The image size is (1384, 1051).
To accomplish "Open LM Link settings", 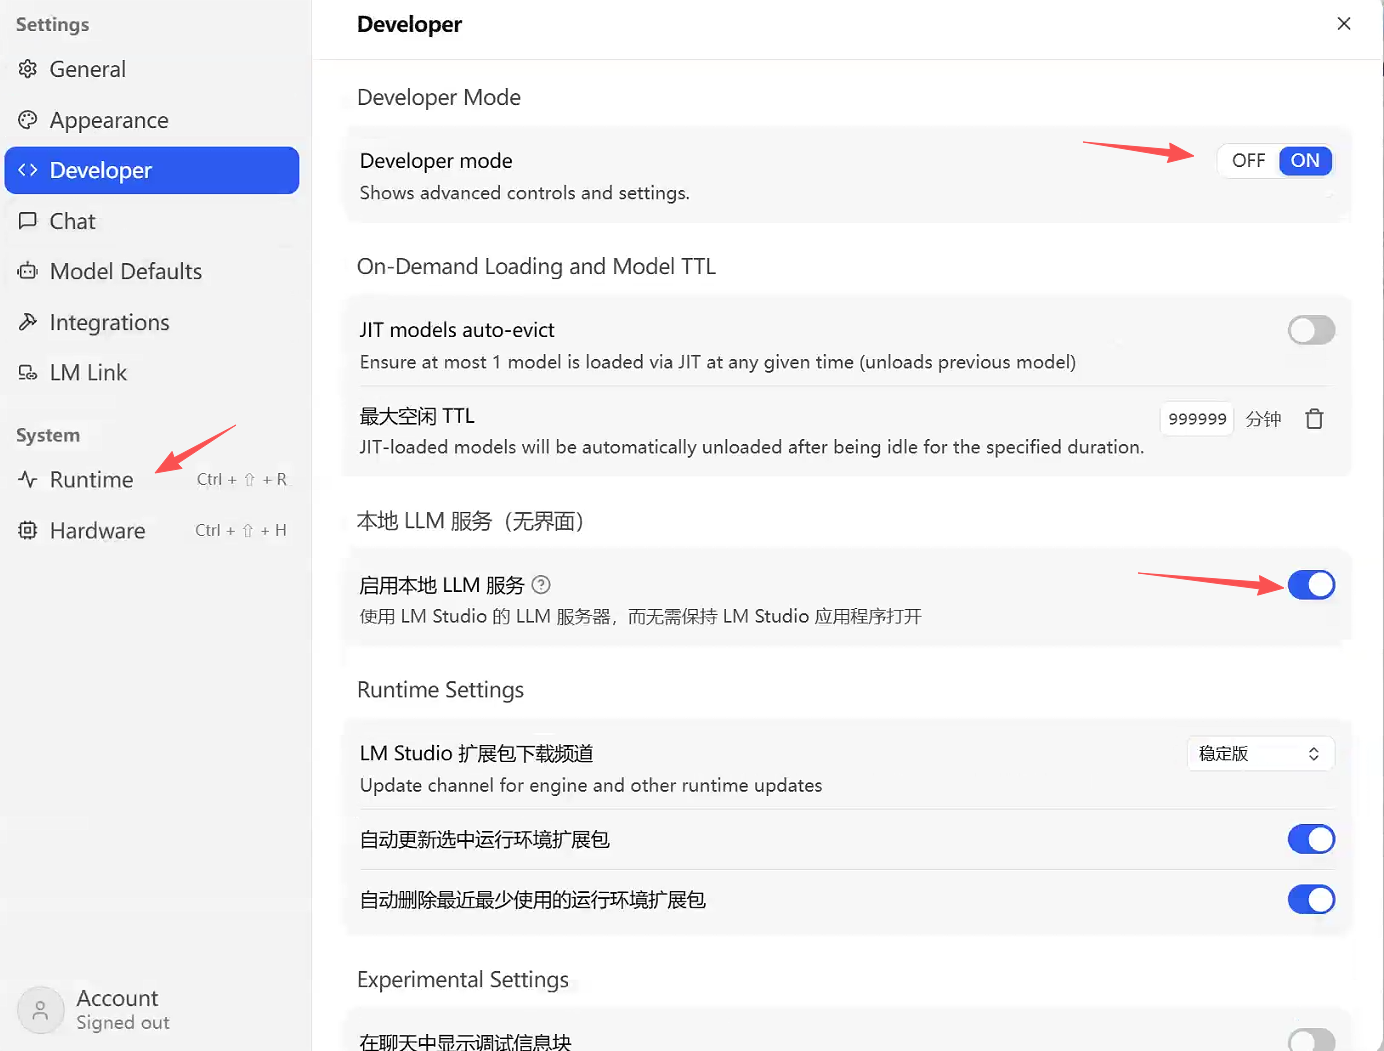I will click(152, 373).
